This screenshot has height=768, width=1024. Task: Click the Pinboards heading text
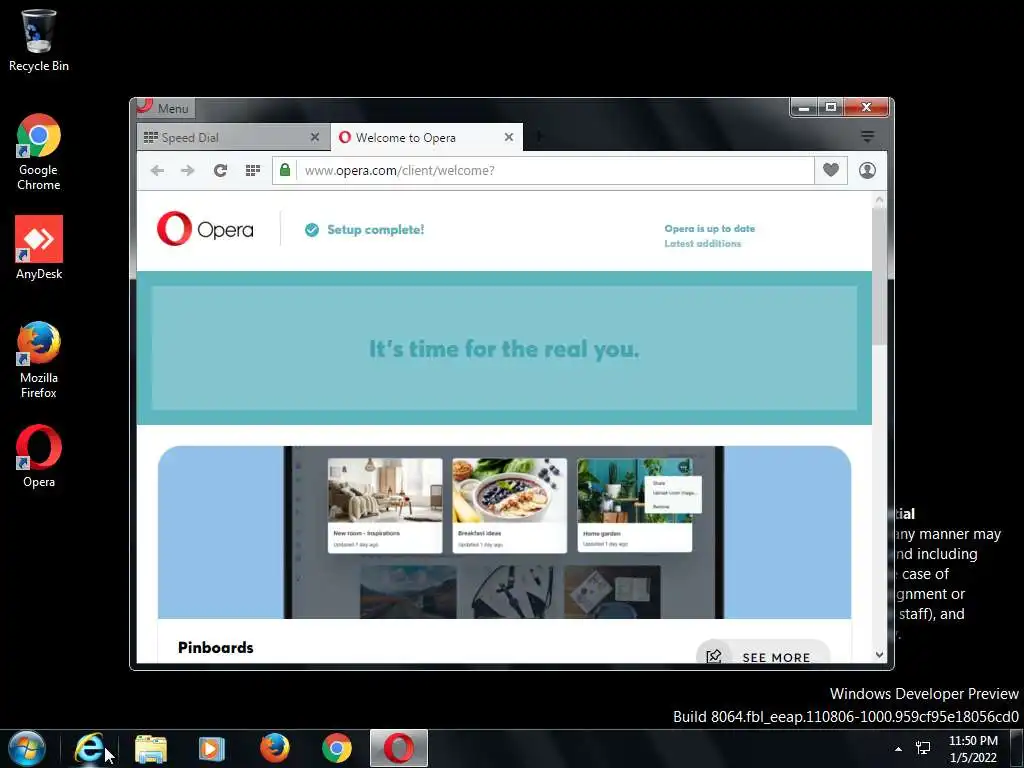216,647
